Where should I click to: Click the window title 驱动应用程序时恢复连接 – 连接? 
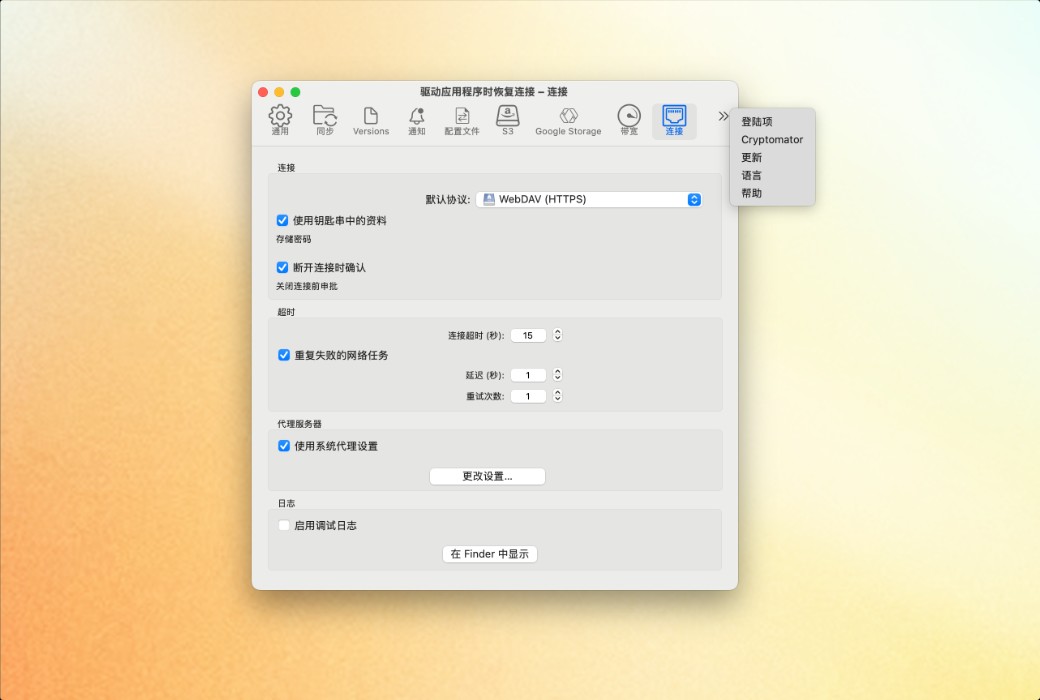coord(494,92)
